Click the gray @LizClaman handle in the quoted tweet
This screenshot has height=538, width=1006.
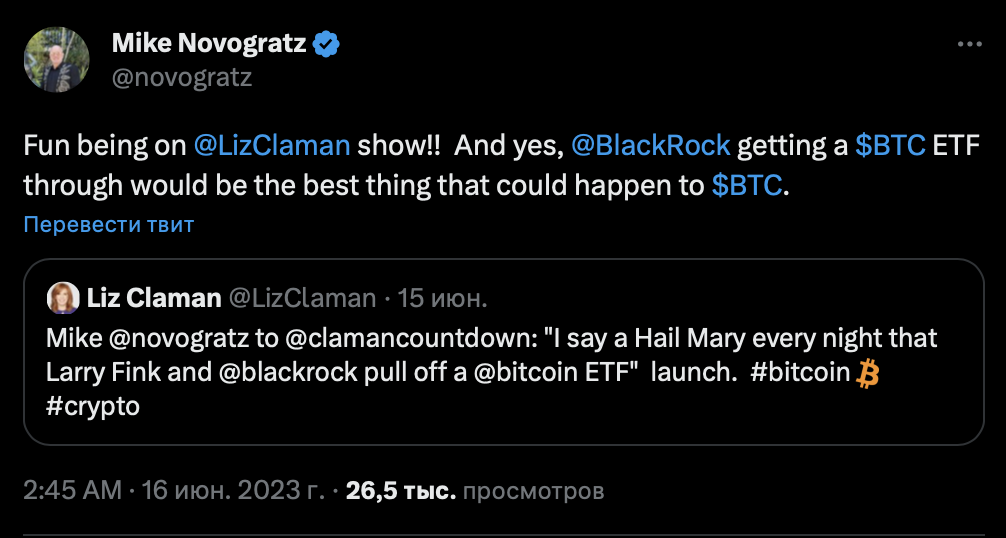(x=303, y=298)
